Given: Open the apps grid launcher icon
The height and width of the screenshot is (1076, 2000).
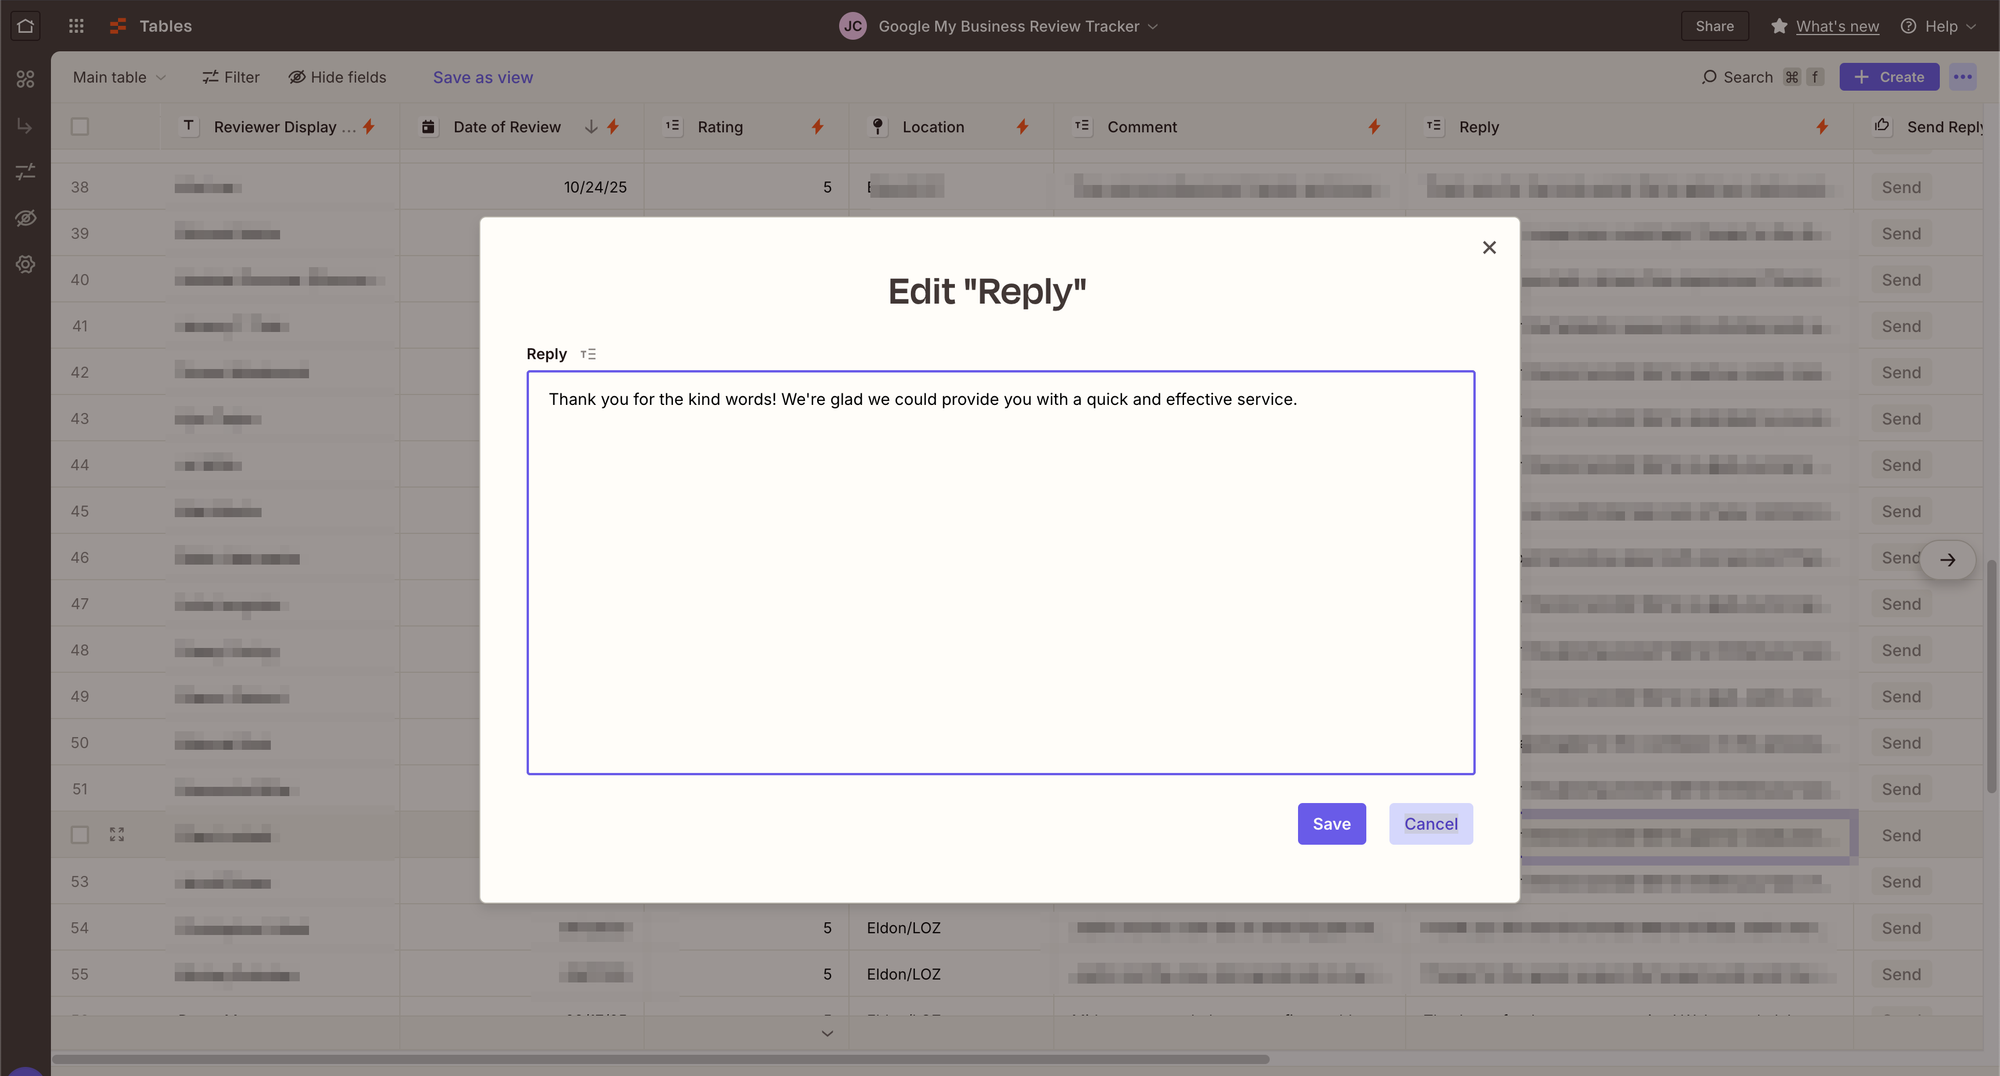Looking at the screenshot, I should [76, 26].
